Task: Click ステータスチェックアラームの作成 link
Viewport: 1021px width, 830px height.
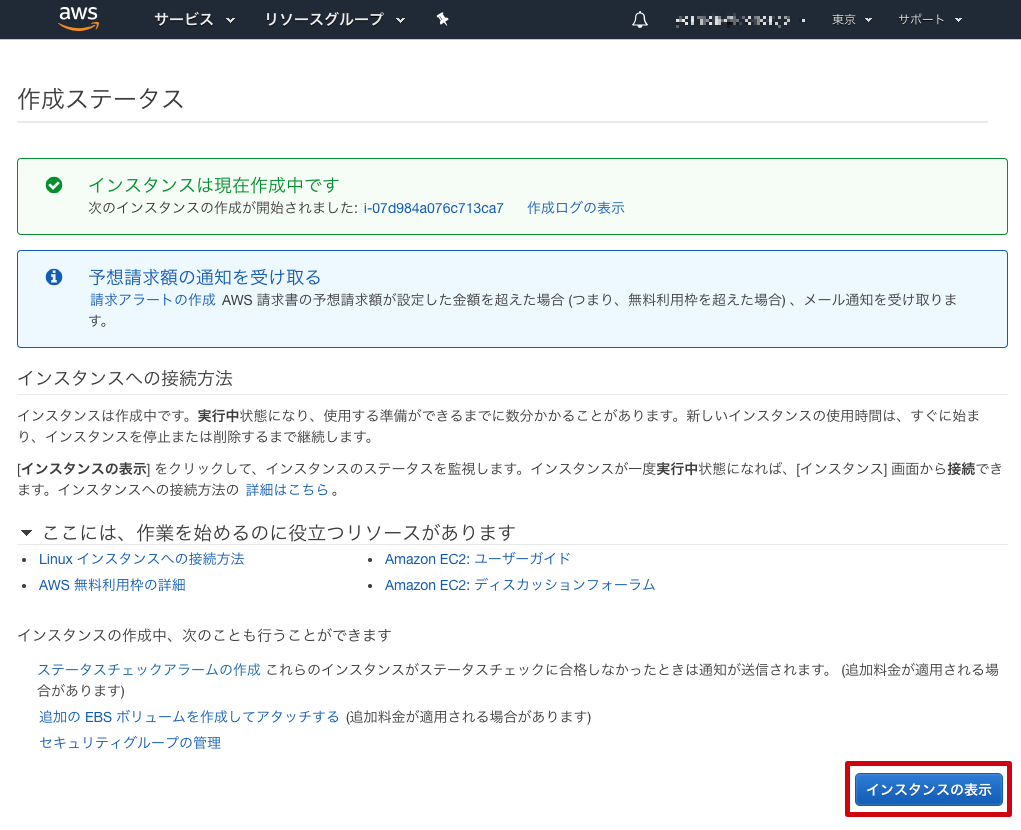Action: (x=149, y=670)
